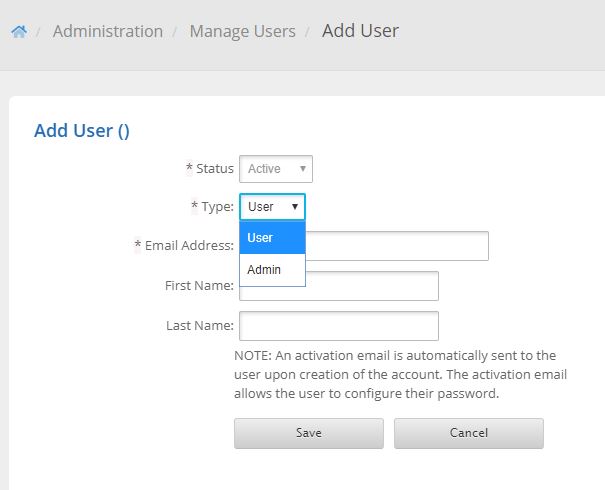Click the Type field label
The height and width of the screenshot is (490, 605).
click(217, 207)
